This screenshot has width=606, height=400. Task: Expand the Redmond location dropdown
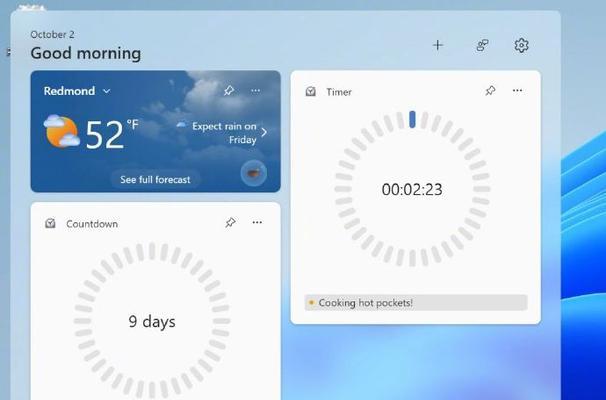click(x=107, y=91)
